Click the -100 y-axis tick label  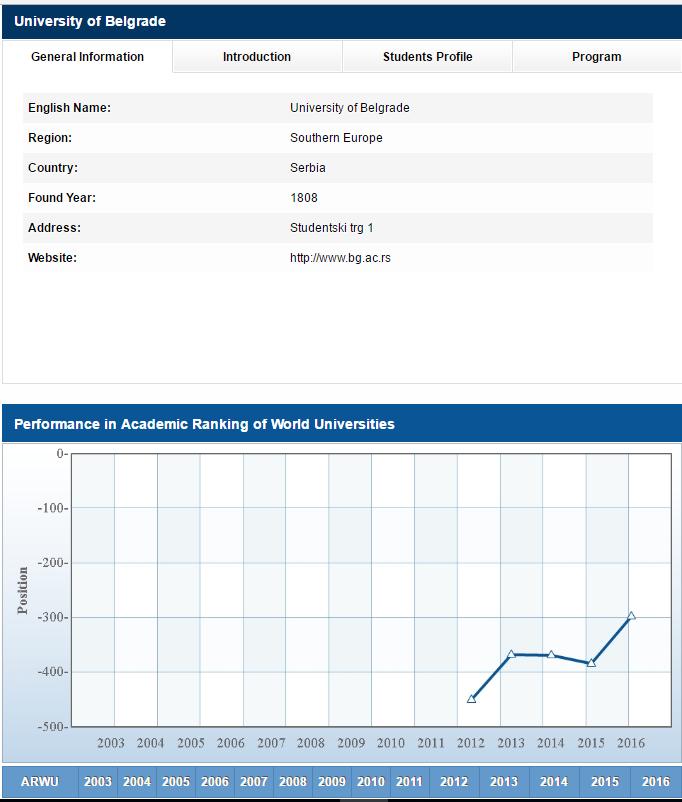52,508
